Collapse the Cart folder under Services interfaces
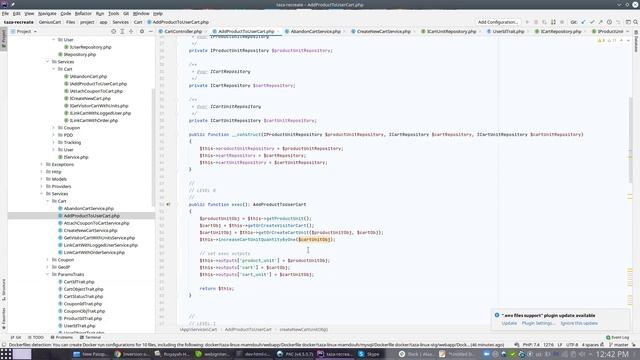The height and width of the screenshot is (360, 640). [x=53, y=69]
